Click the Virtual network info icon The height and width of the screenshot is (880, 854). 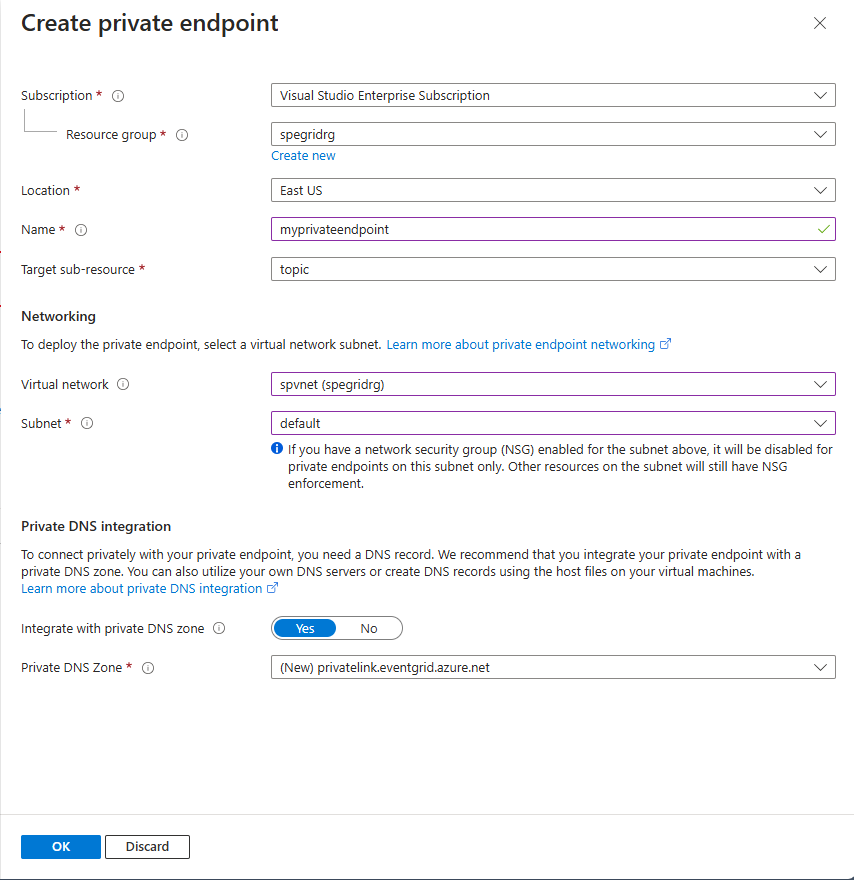click(x=123, y=384)
